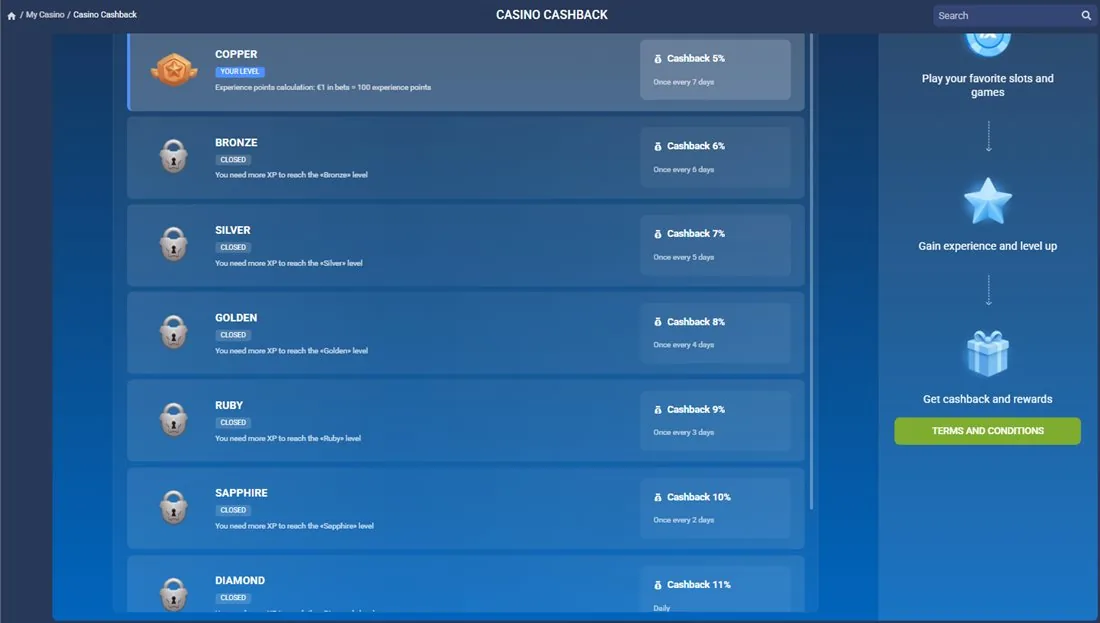Click the money bag icon beside Cashback 5%

click(658, 59)
